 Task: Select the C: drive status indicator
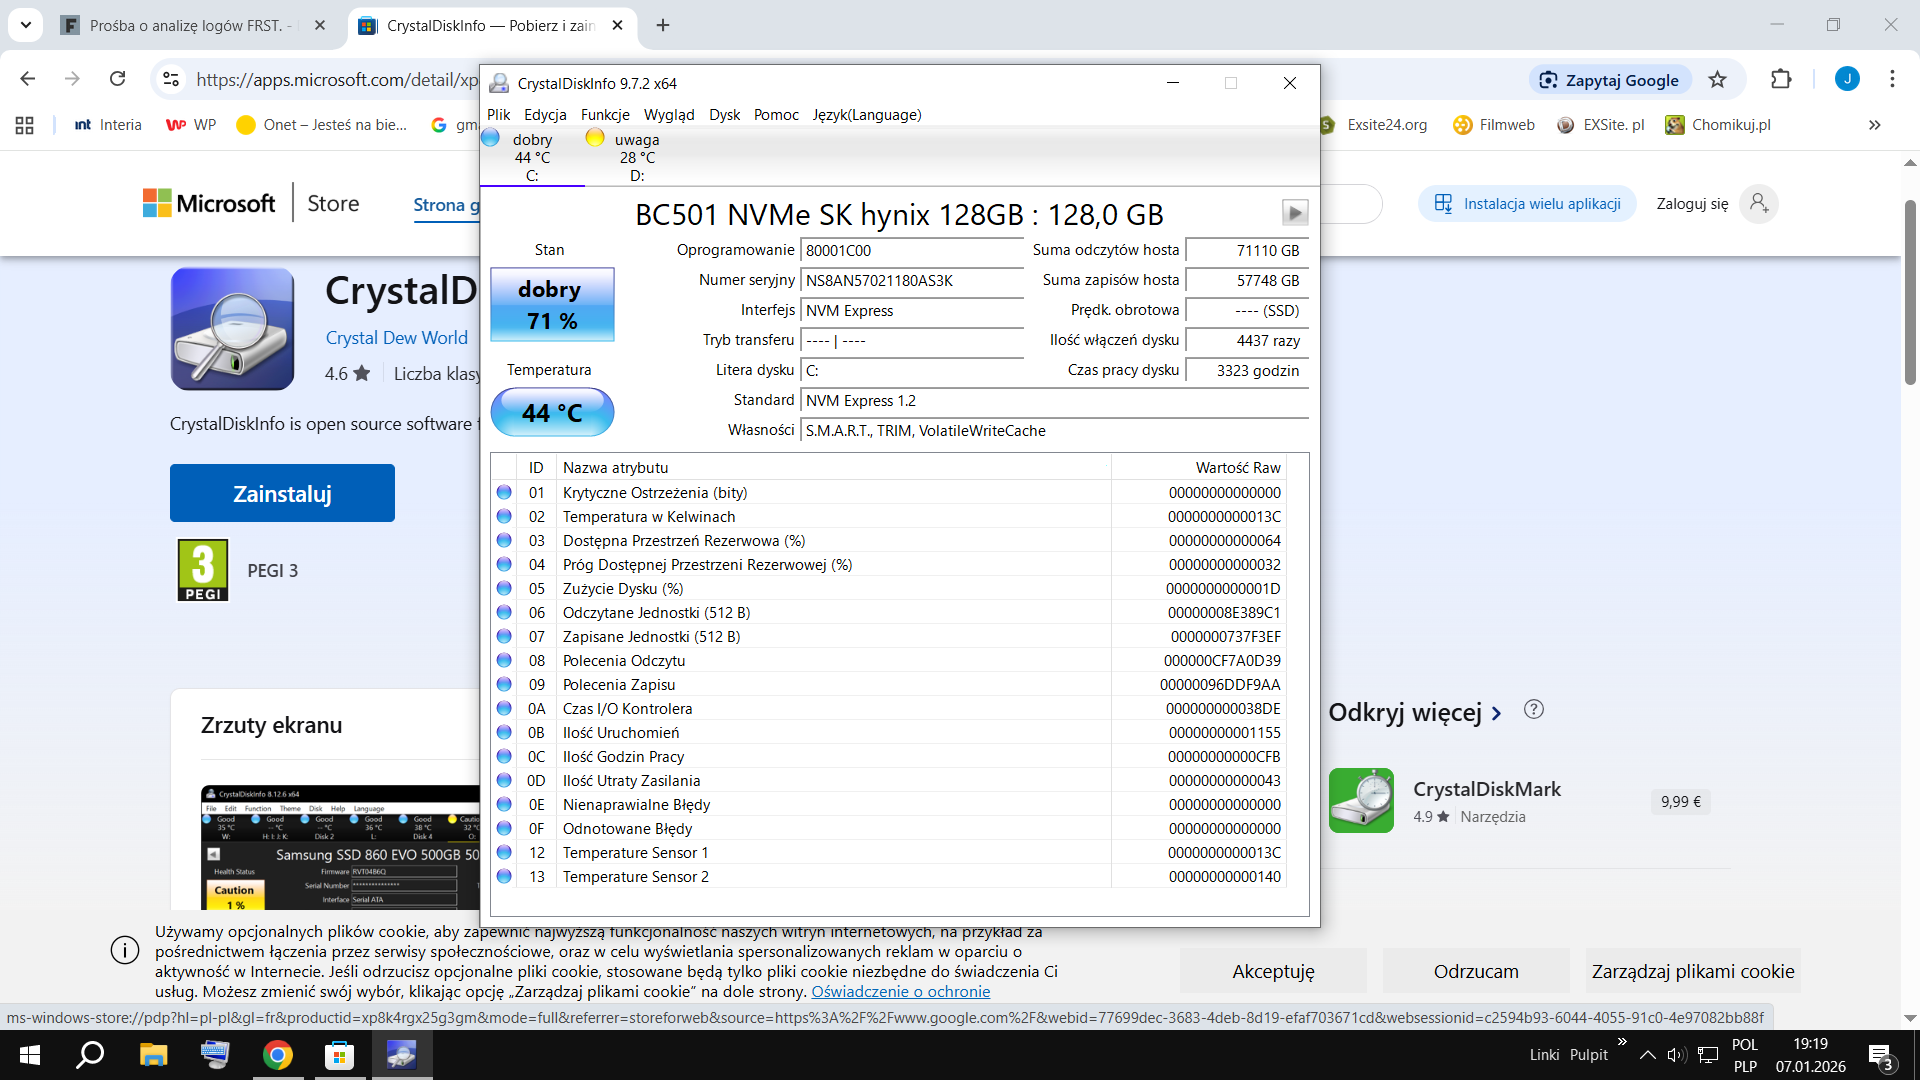click(531, 157)
